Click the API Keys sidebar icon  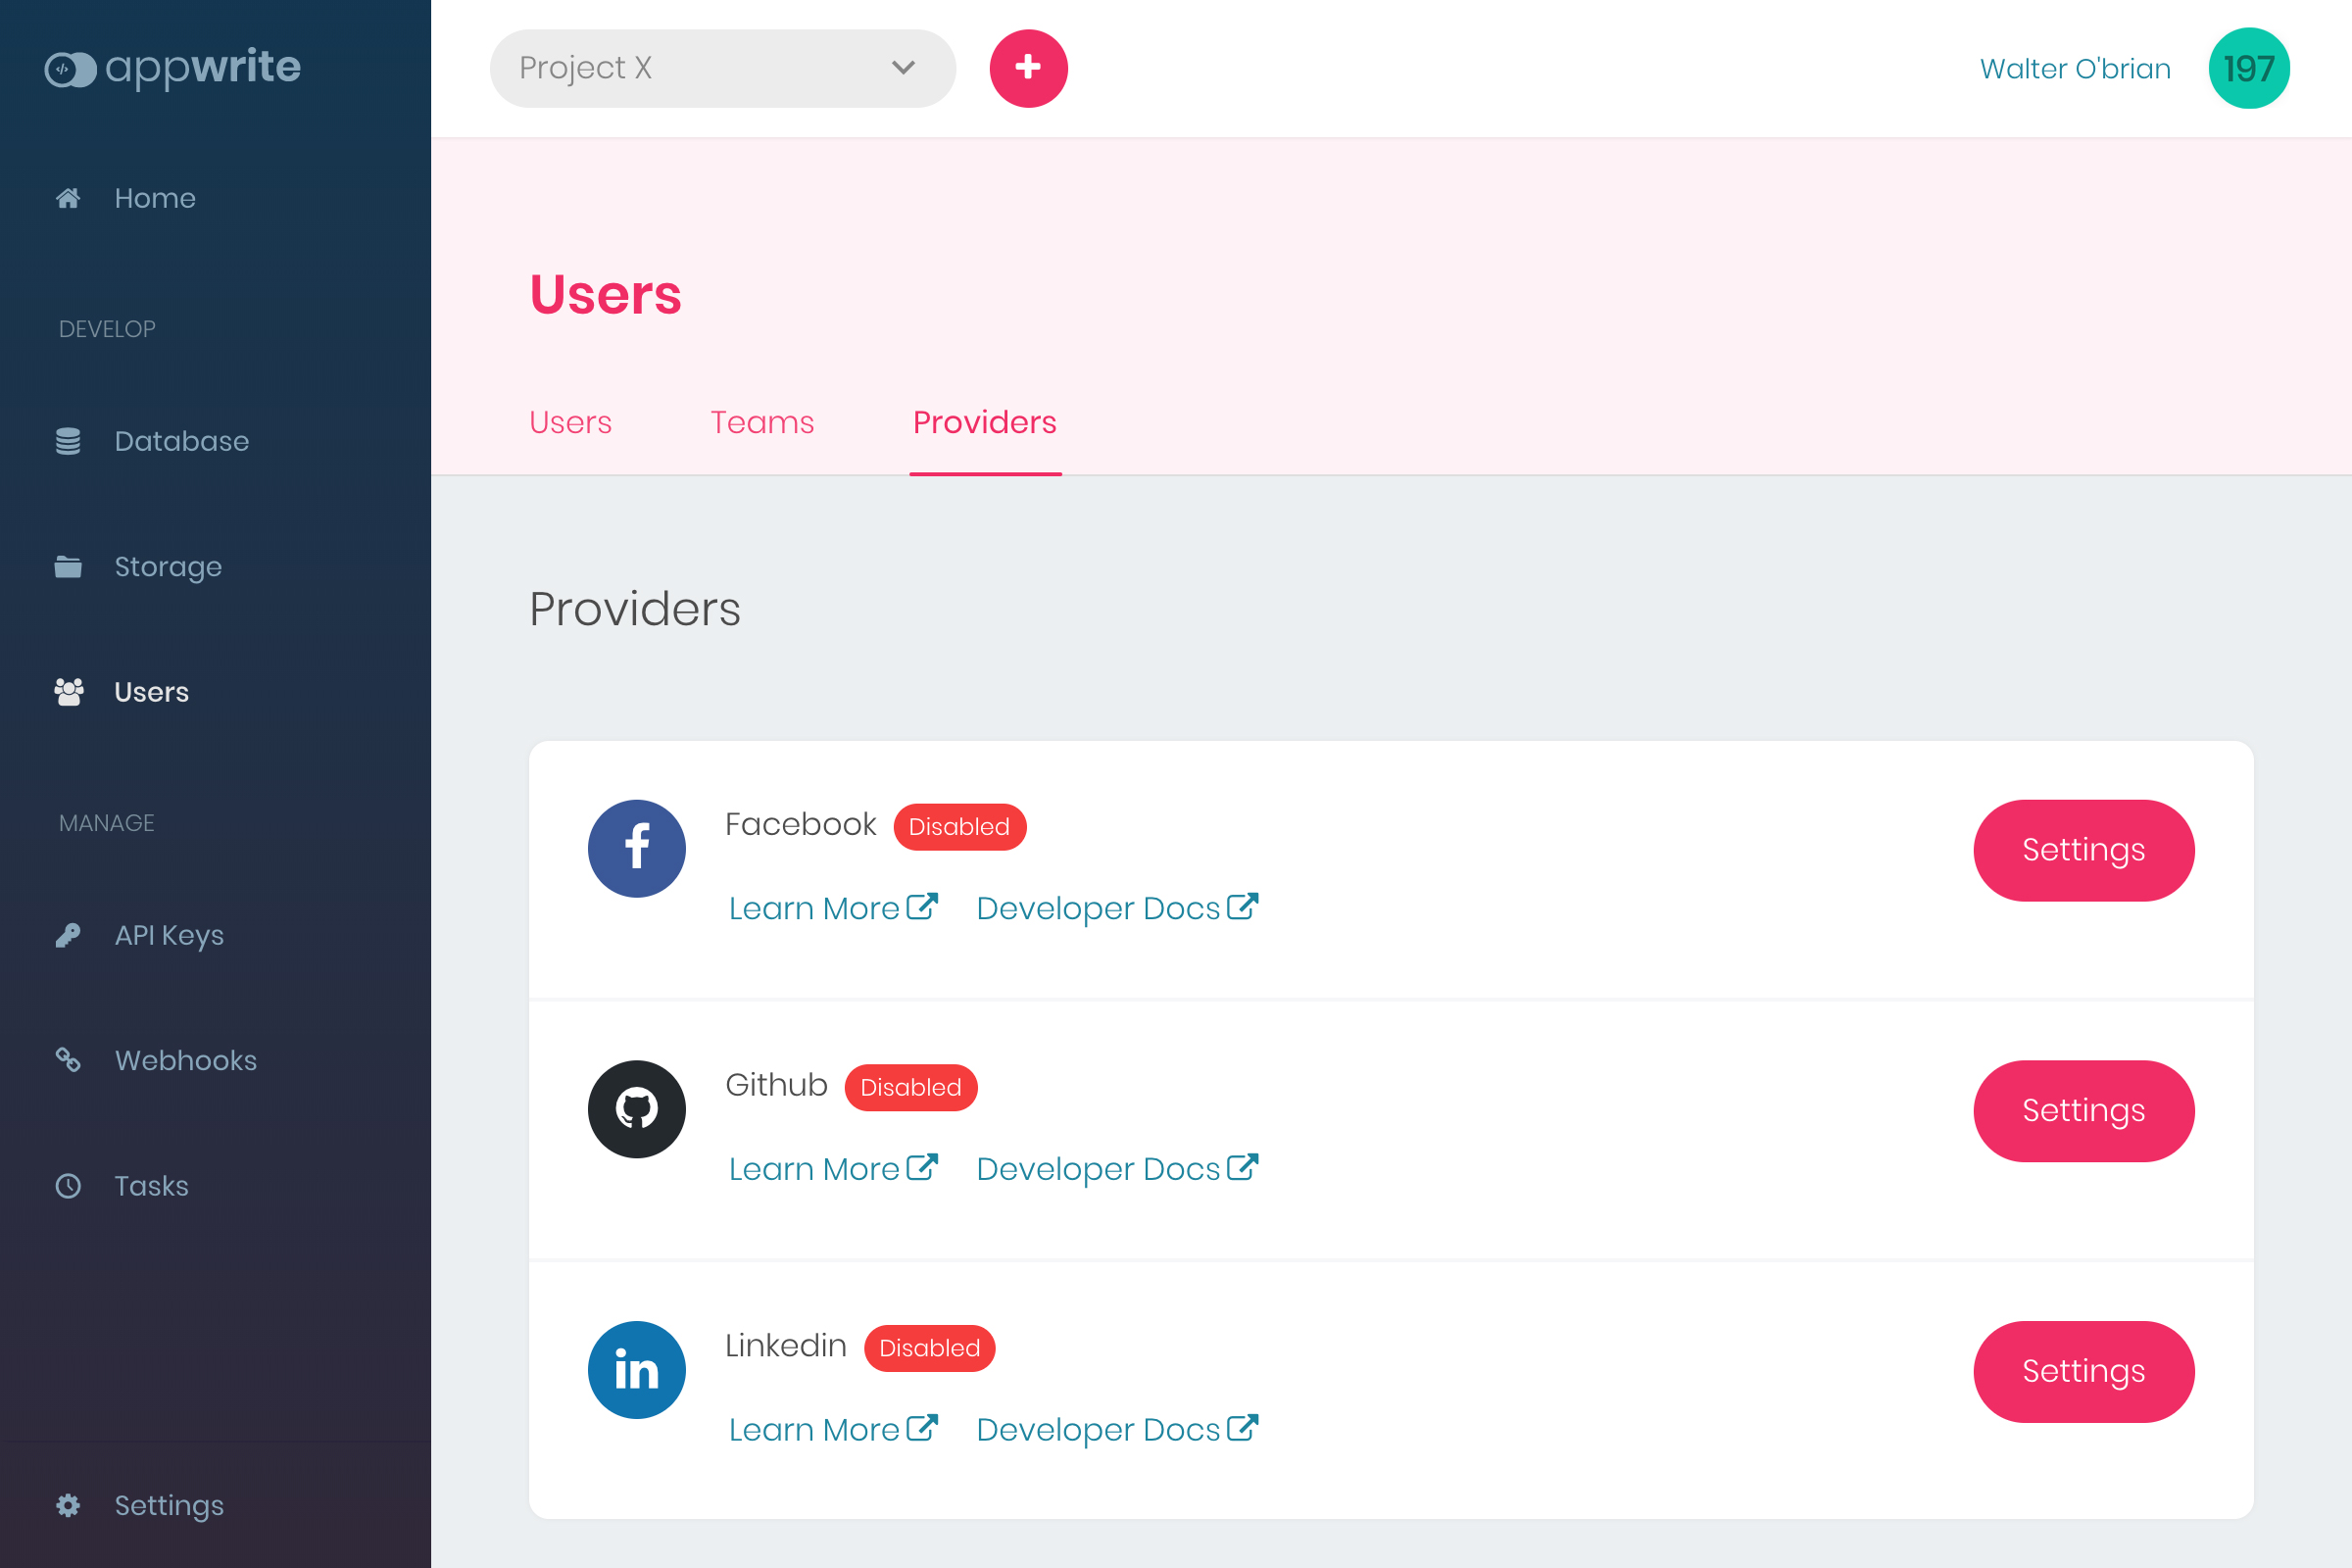(x=69, y=933)
